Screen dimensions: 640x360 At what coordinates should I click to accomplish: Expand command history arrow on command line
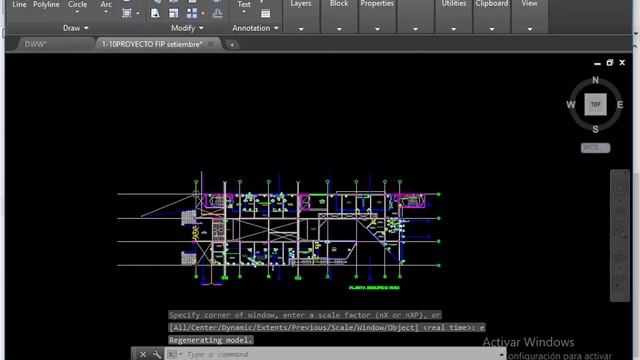[501, 354]
